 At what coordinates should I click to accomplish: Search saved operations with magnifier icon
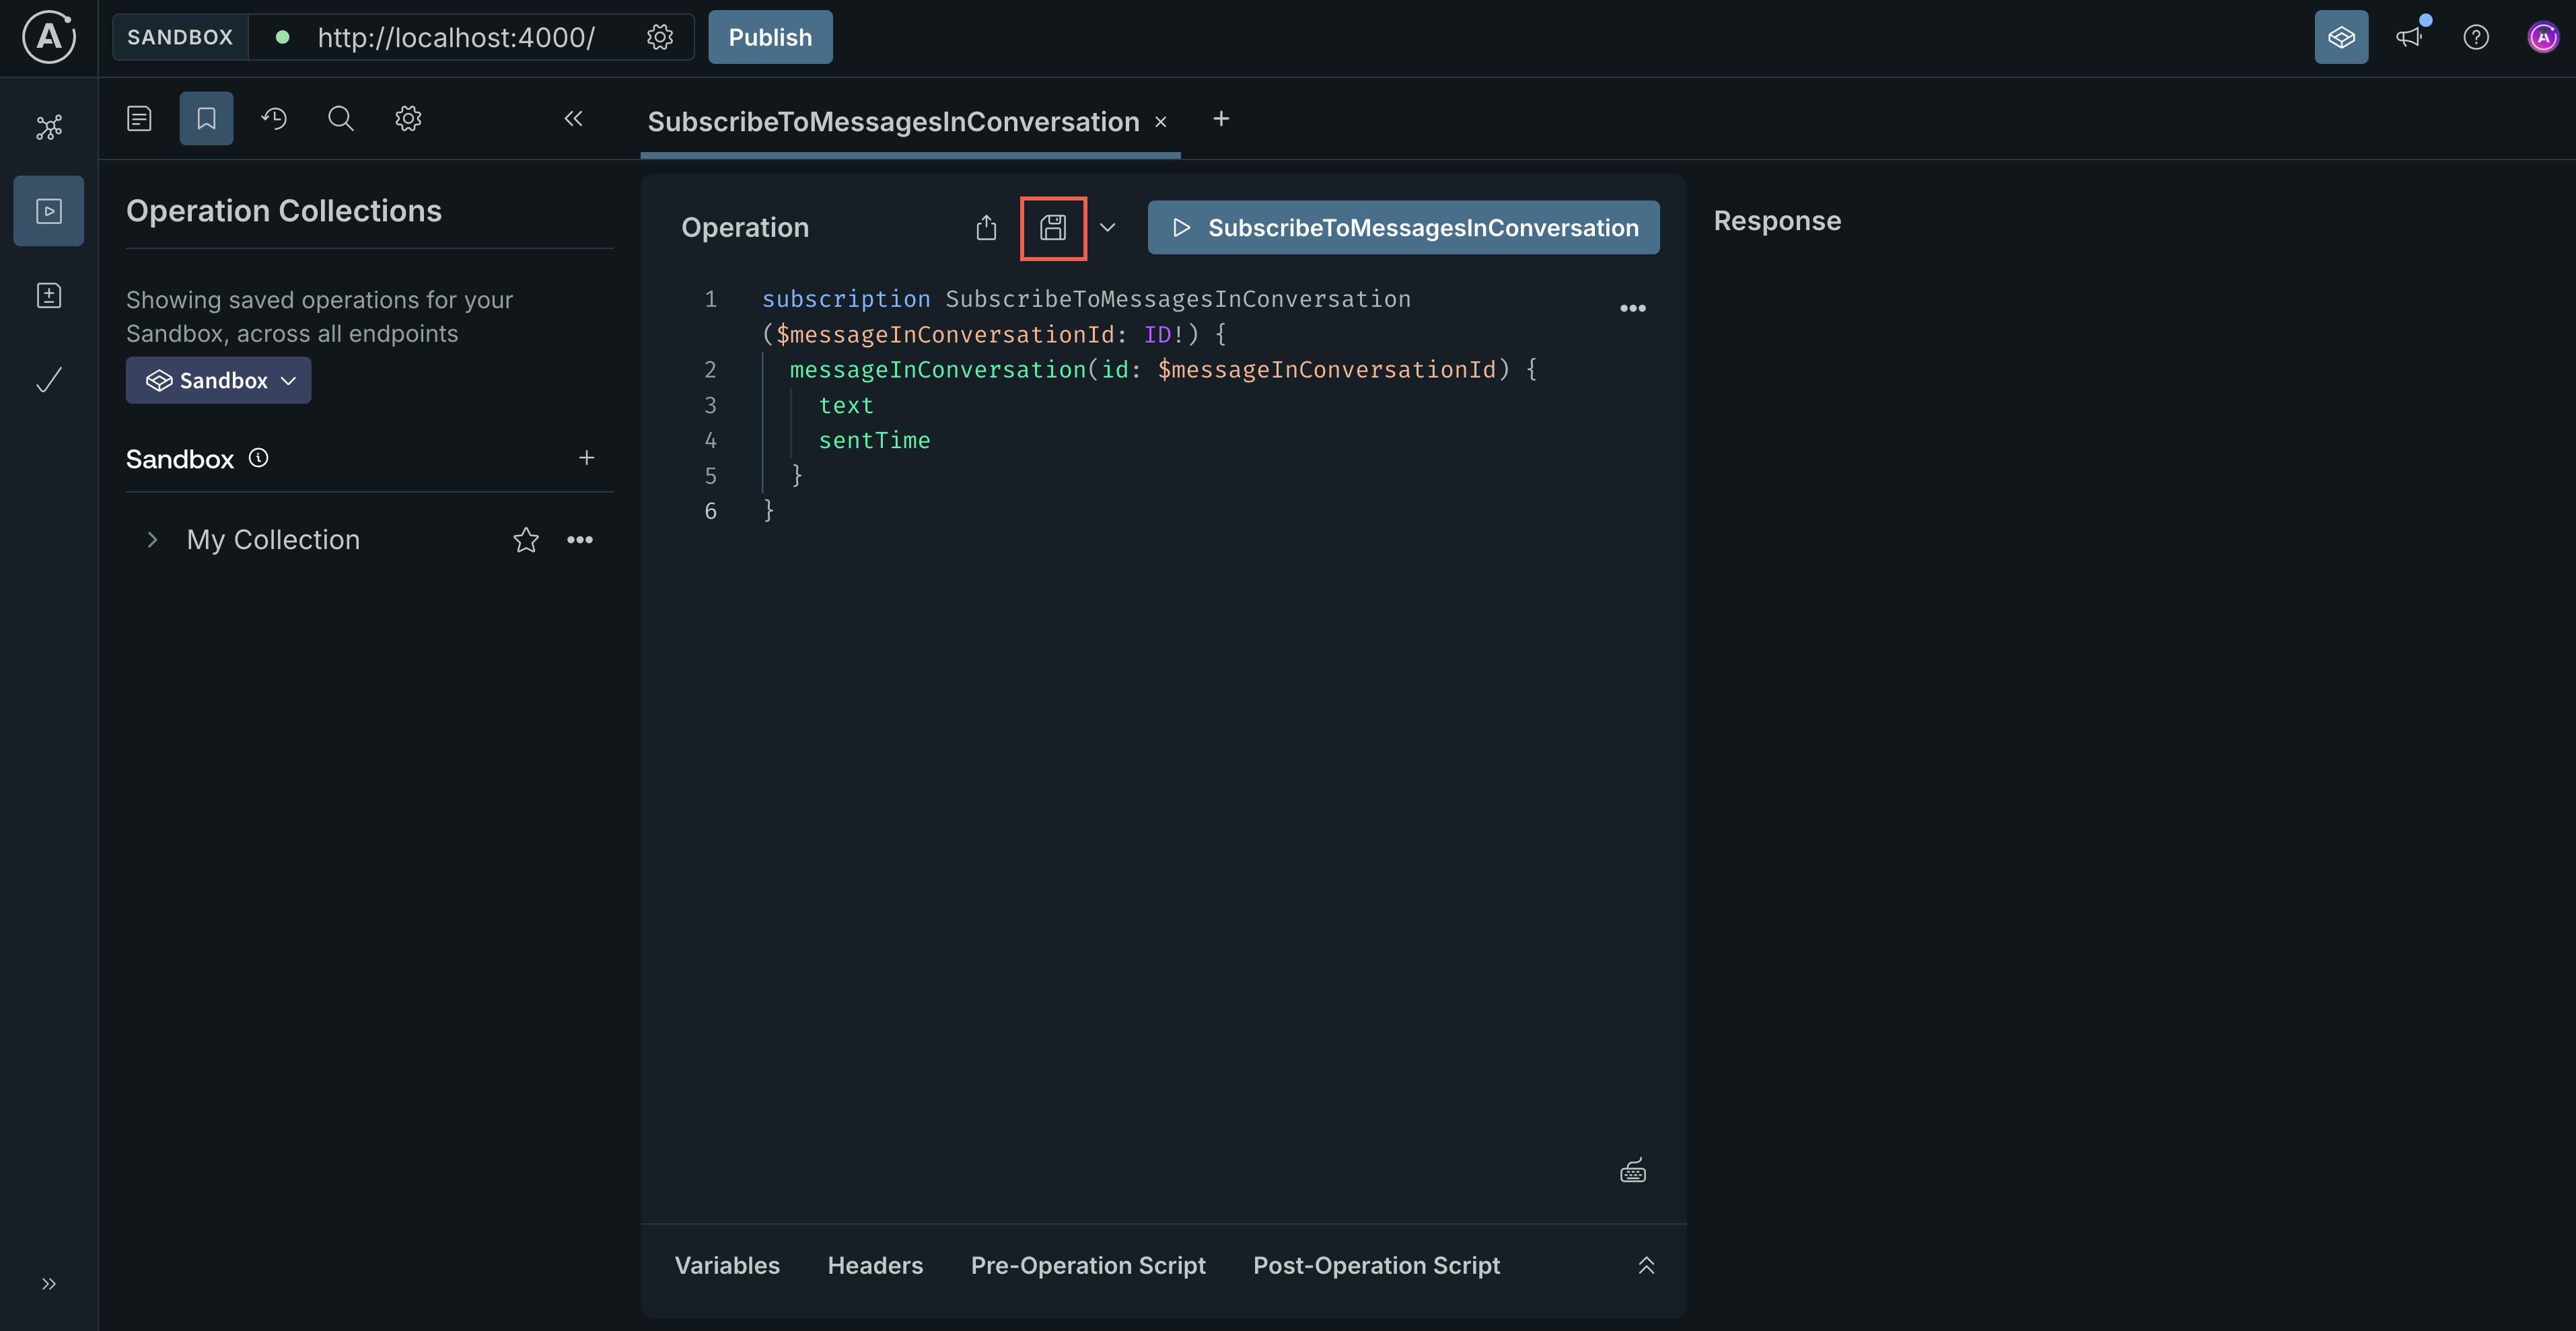(340, 118)
